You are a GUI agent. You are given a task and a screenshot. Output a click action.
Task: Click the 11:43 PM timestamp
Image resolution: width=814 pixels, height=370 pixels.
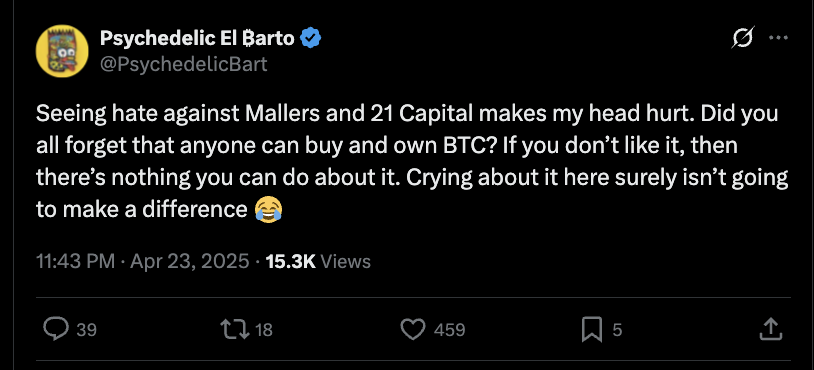tap(76, 261)
